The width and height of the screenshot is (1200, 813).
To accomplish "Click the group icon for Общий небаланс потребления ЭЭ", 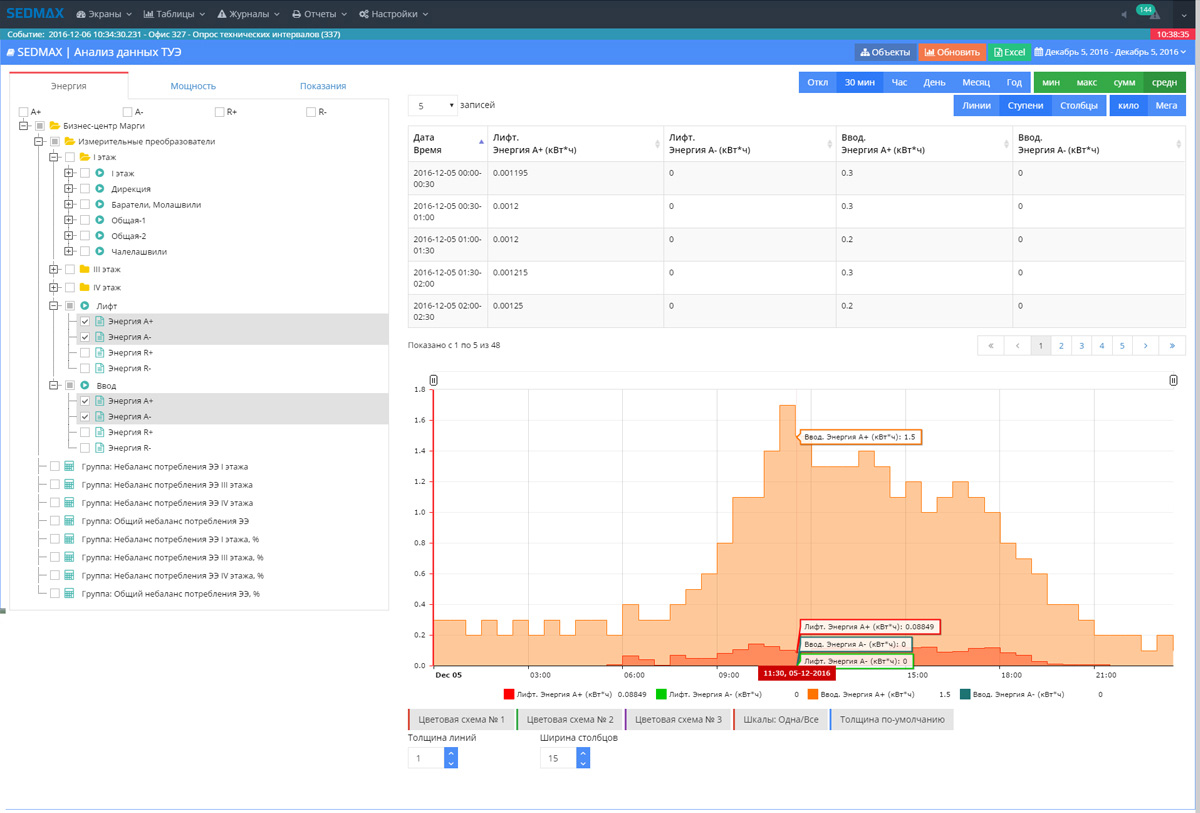I will (x=69, y=521).
